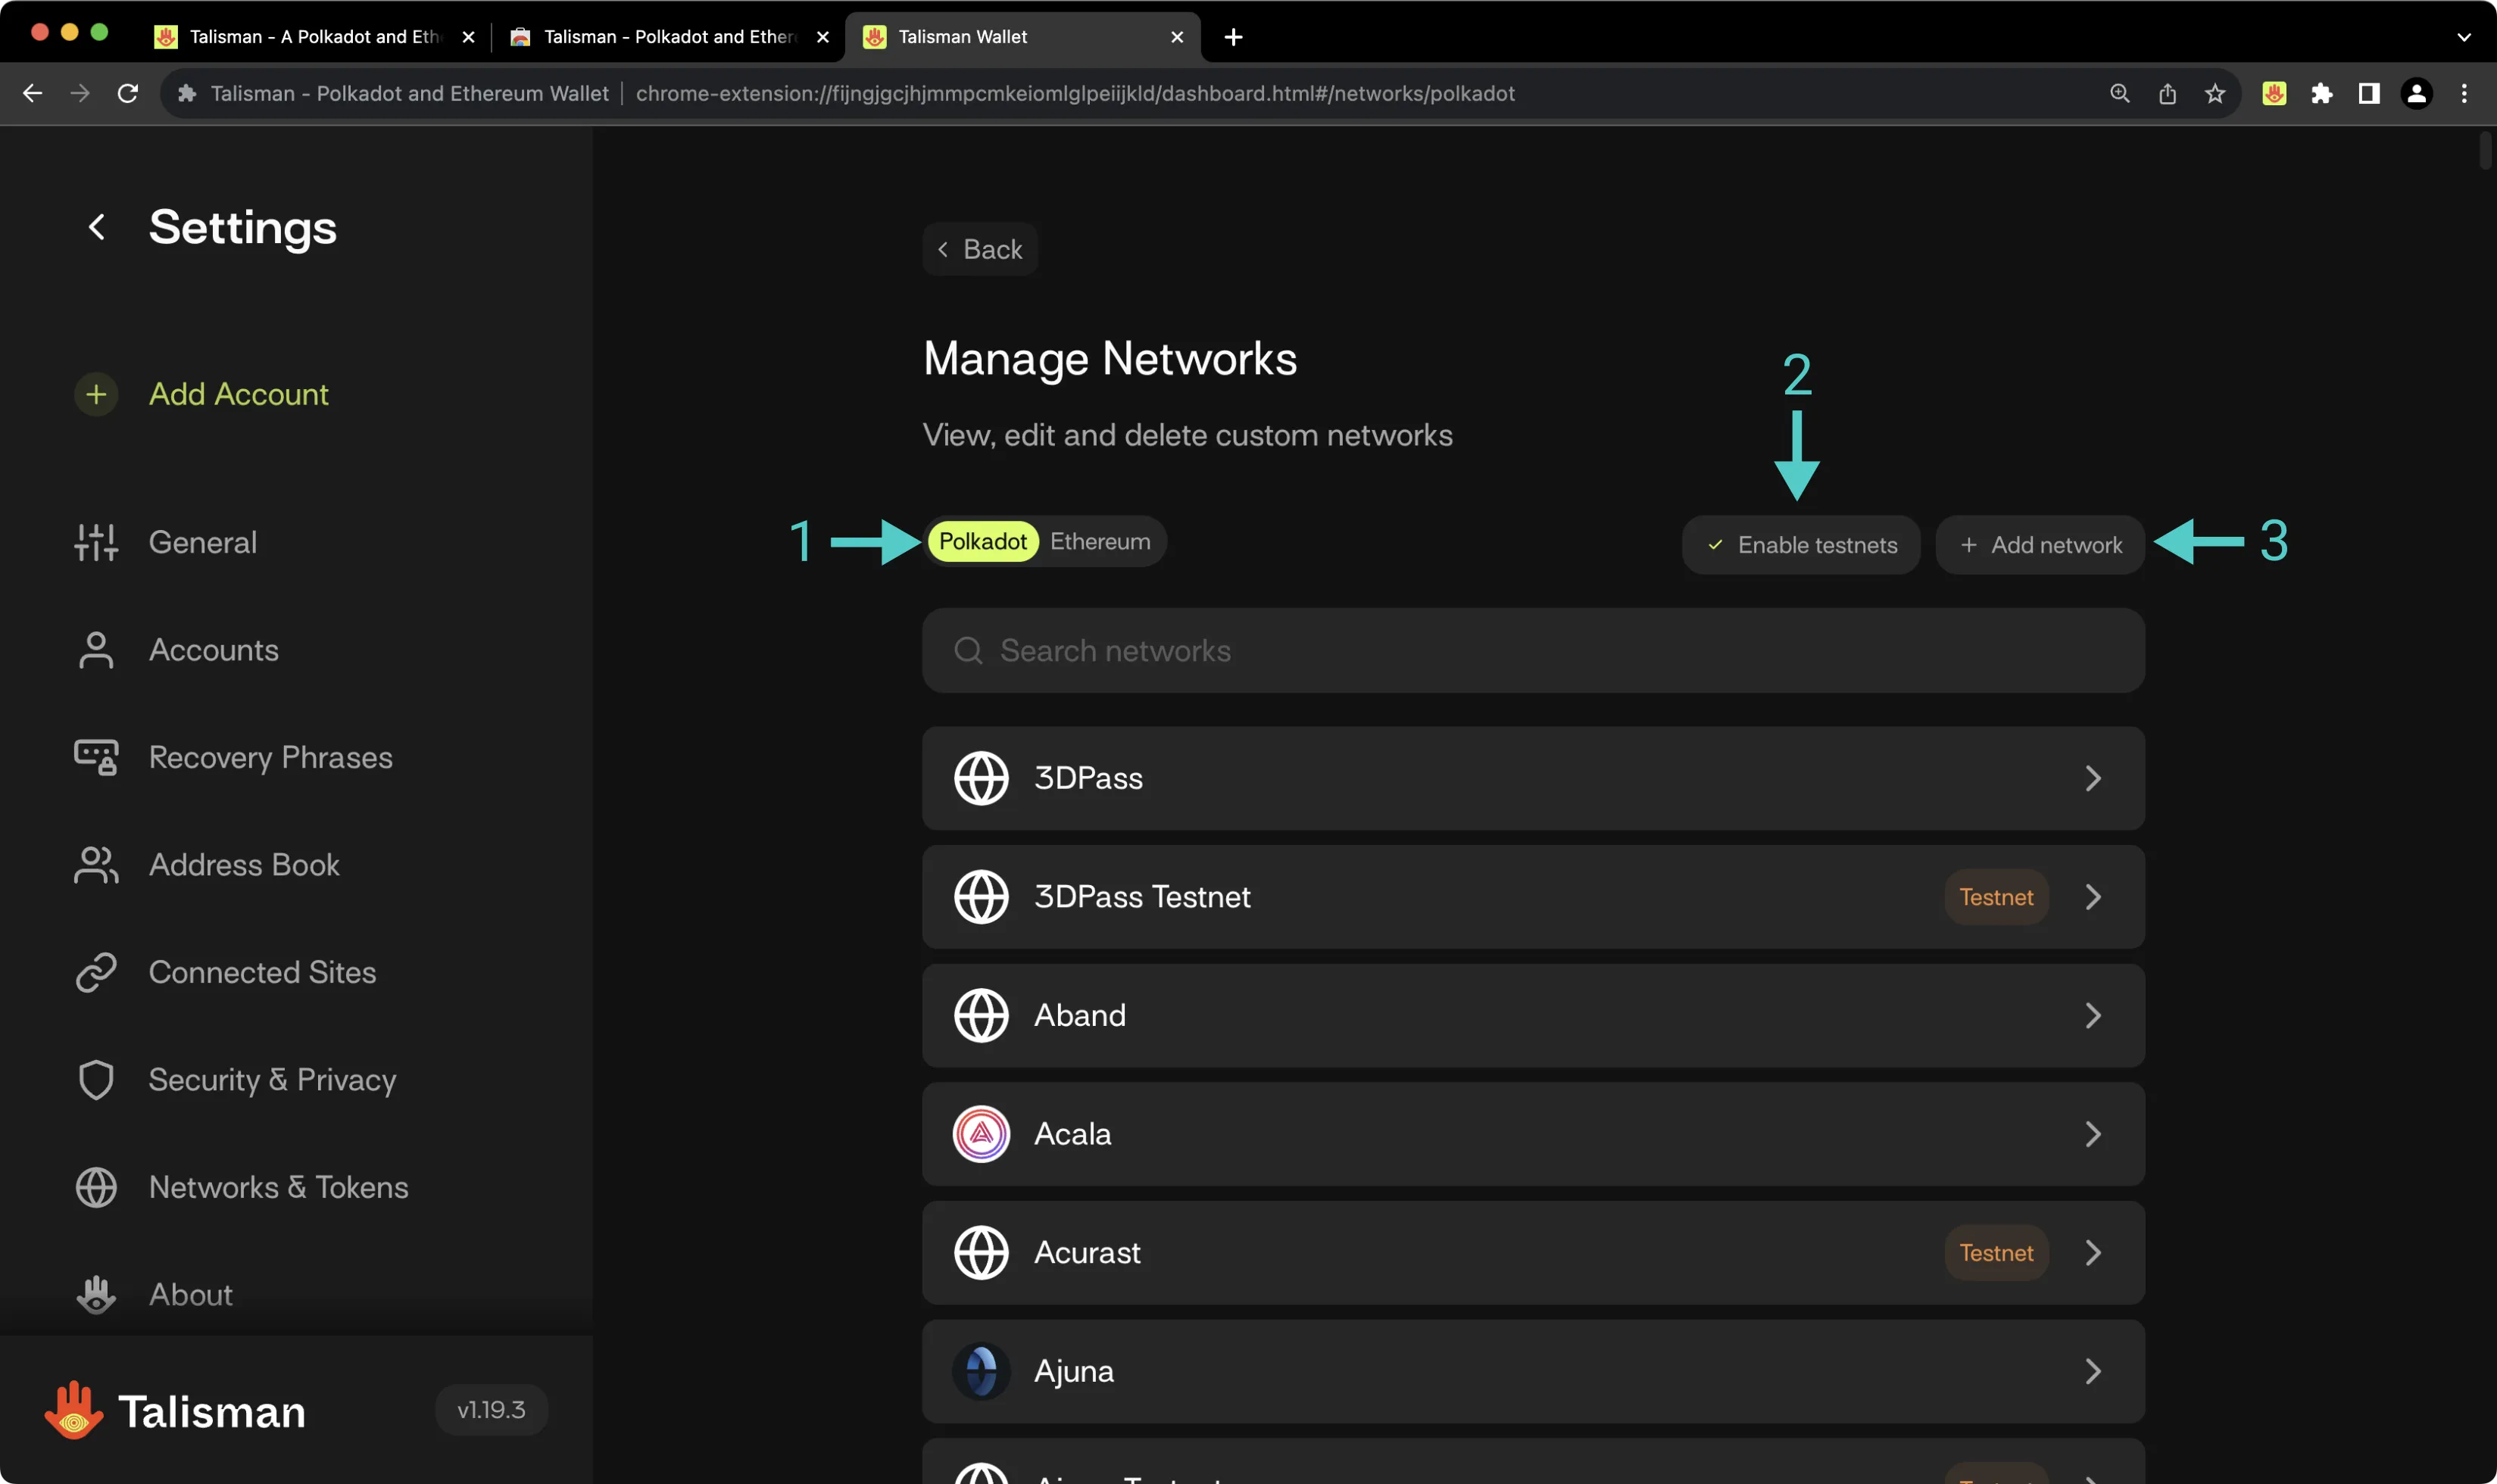Open Talisman extension icon in Chrome toolbar
Viewport: 2497px width, 1484px height.
pyautogui.click(x=2274, y=93)
